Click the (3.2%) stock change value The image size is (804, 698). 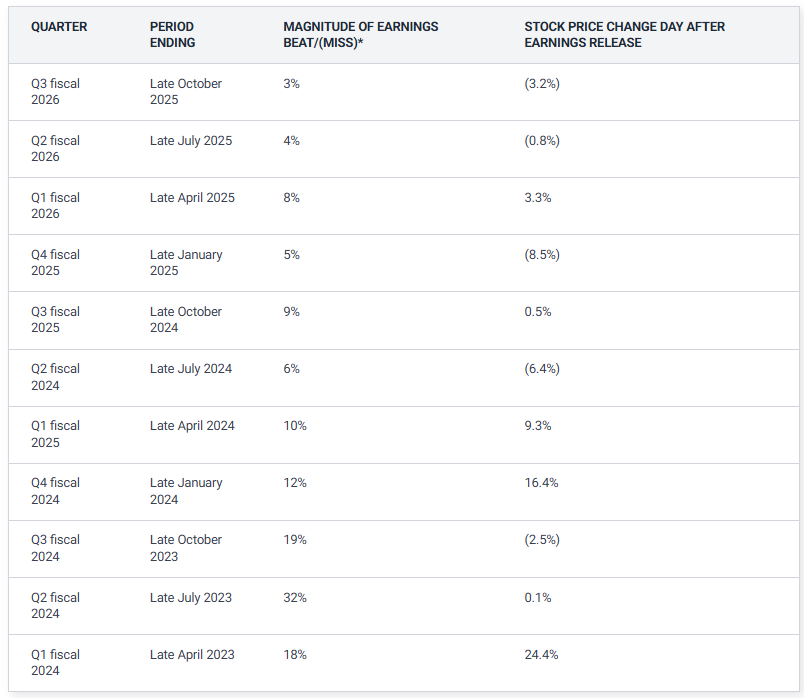(x=542, y=84)
